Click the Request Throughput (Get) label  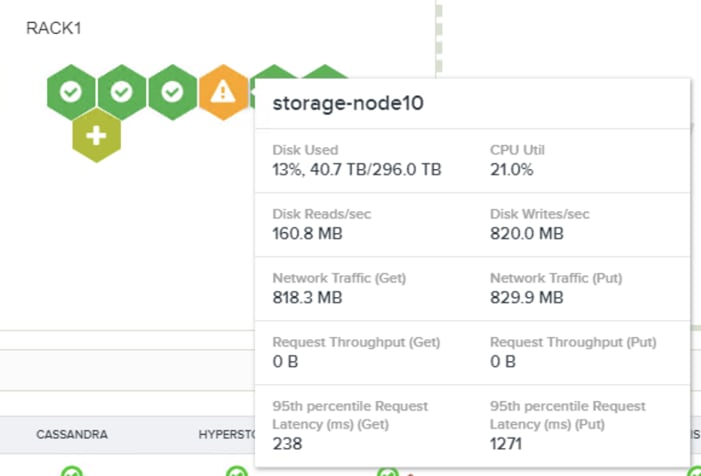(356, 342)
